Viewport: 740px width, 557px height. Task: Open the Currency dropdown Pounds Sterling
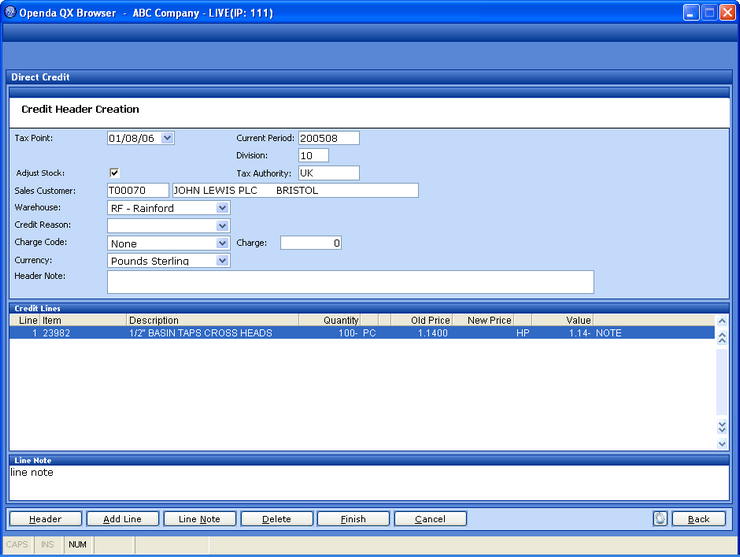tap(222, 261)
